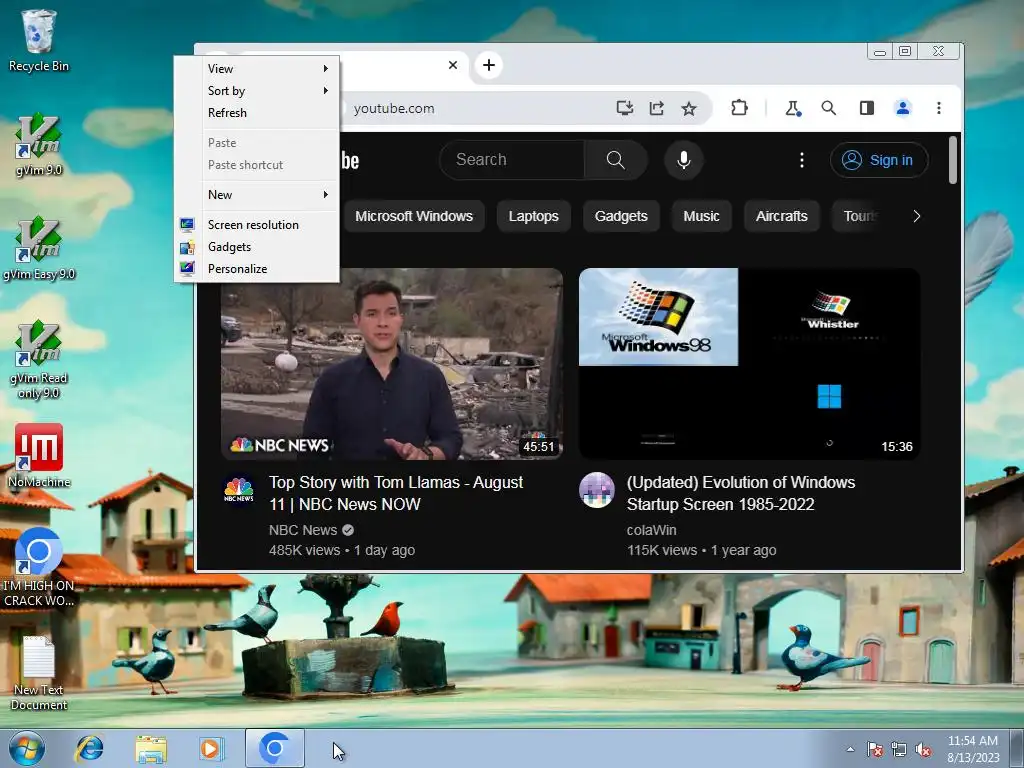Expand the New submenu
1024x768 pixels.
257,195
